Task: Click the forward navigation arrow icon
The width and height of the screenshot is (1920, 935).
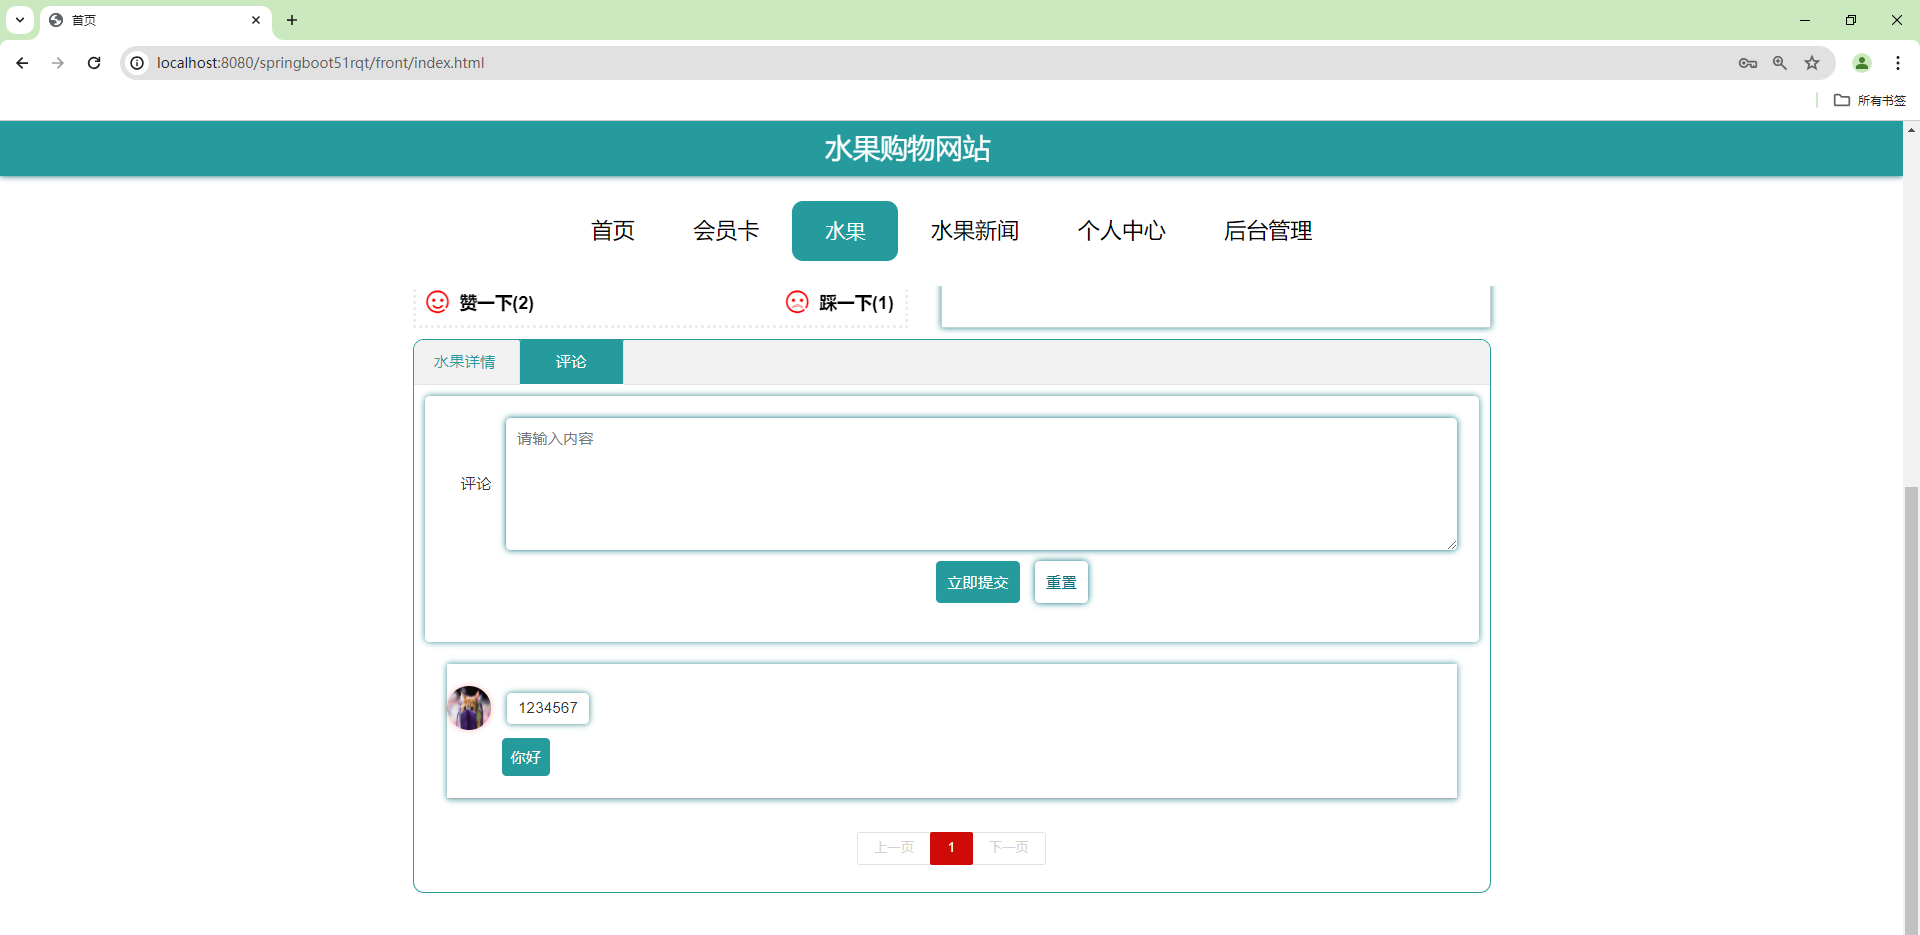Action: (x=57, y=62)
